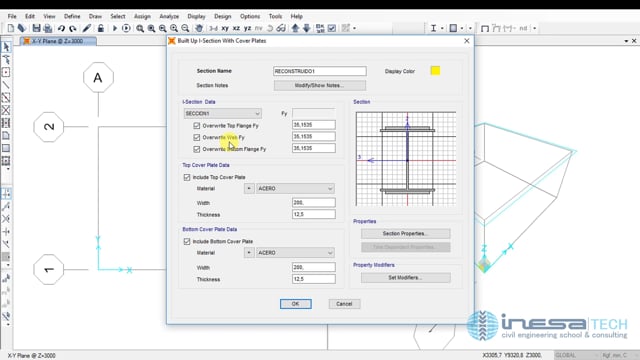Open the GLOBAL coordinate system dropdown
This screenshot has height=360, width=640.
coord(576,355)
